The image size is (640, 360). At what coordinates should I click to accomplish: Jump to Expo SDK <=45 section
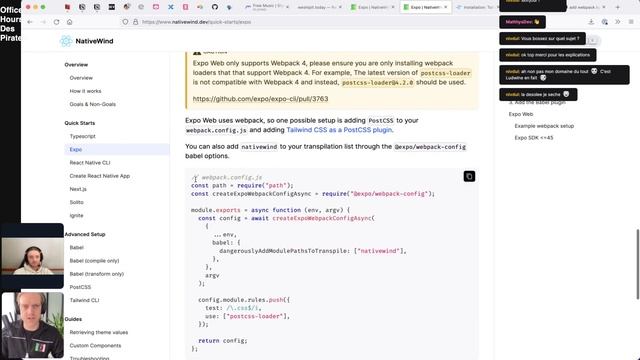(x=534, y=138)
